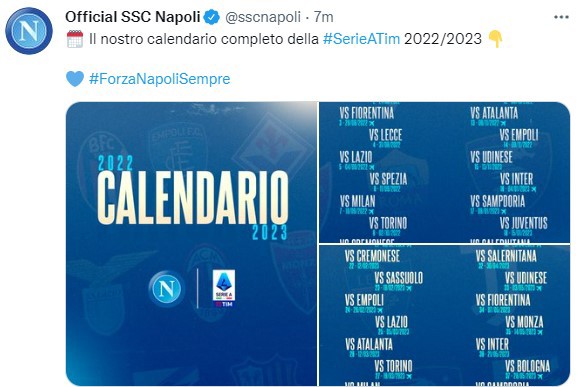
Task: Click the tweet text about calendario completo
Action: [x=286, y=39]
